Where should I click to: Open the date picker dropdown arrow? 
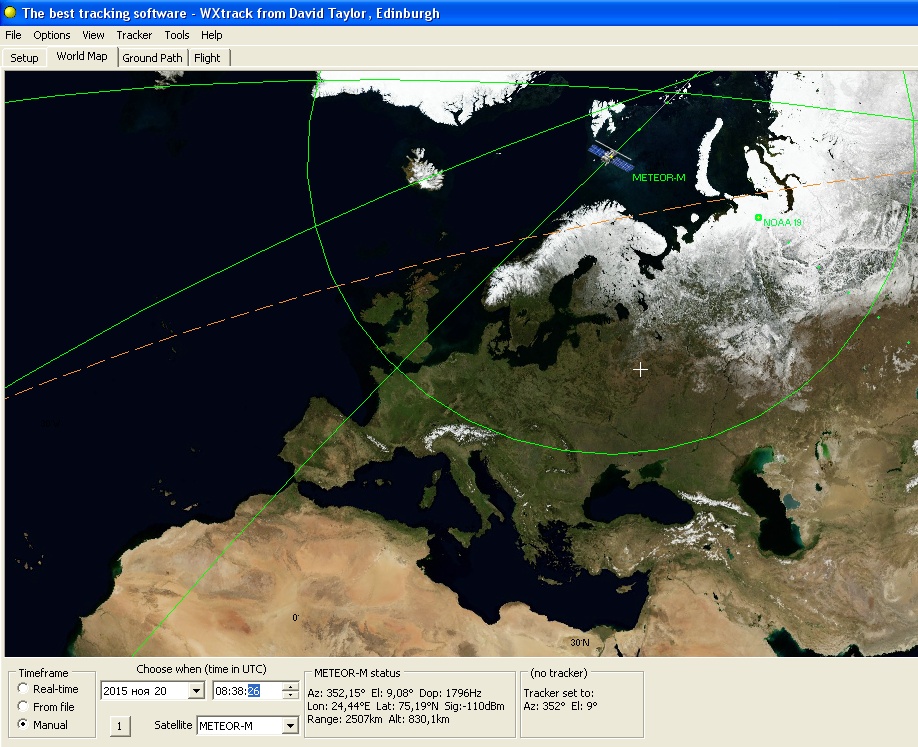196,691
